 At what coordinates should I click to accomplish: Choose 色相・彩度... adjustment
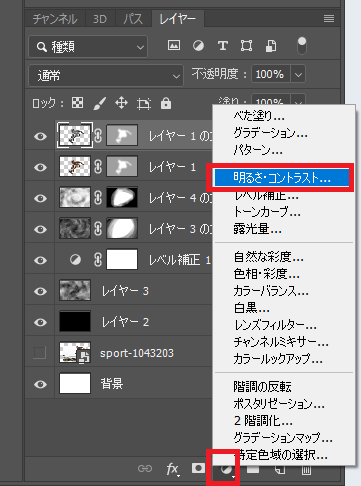(266, 274)
